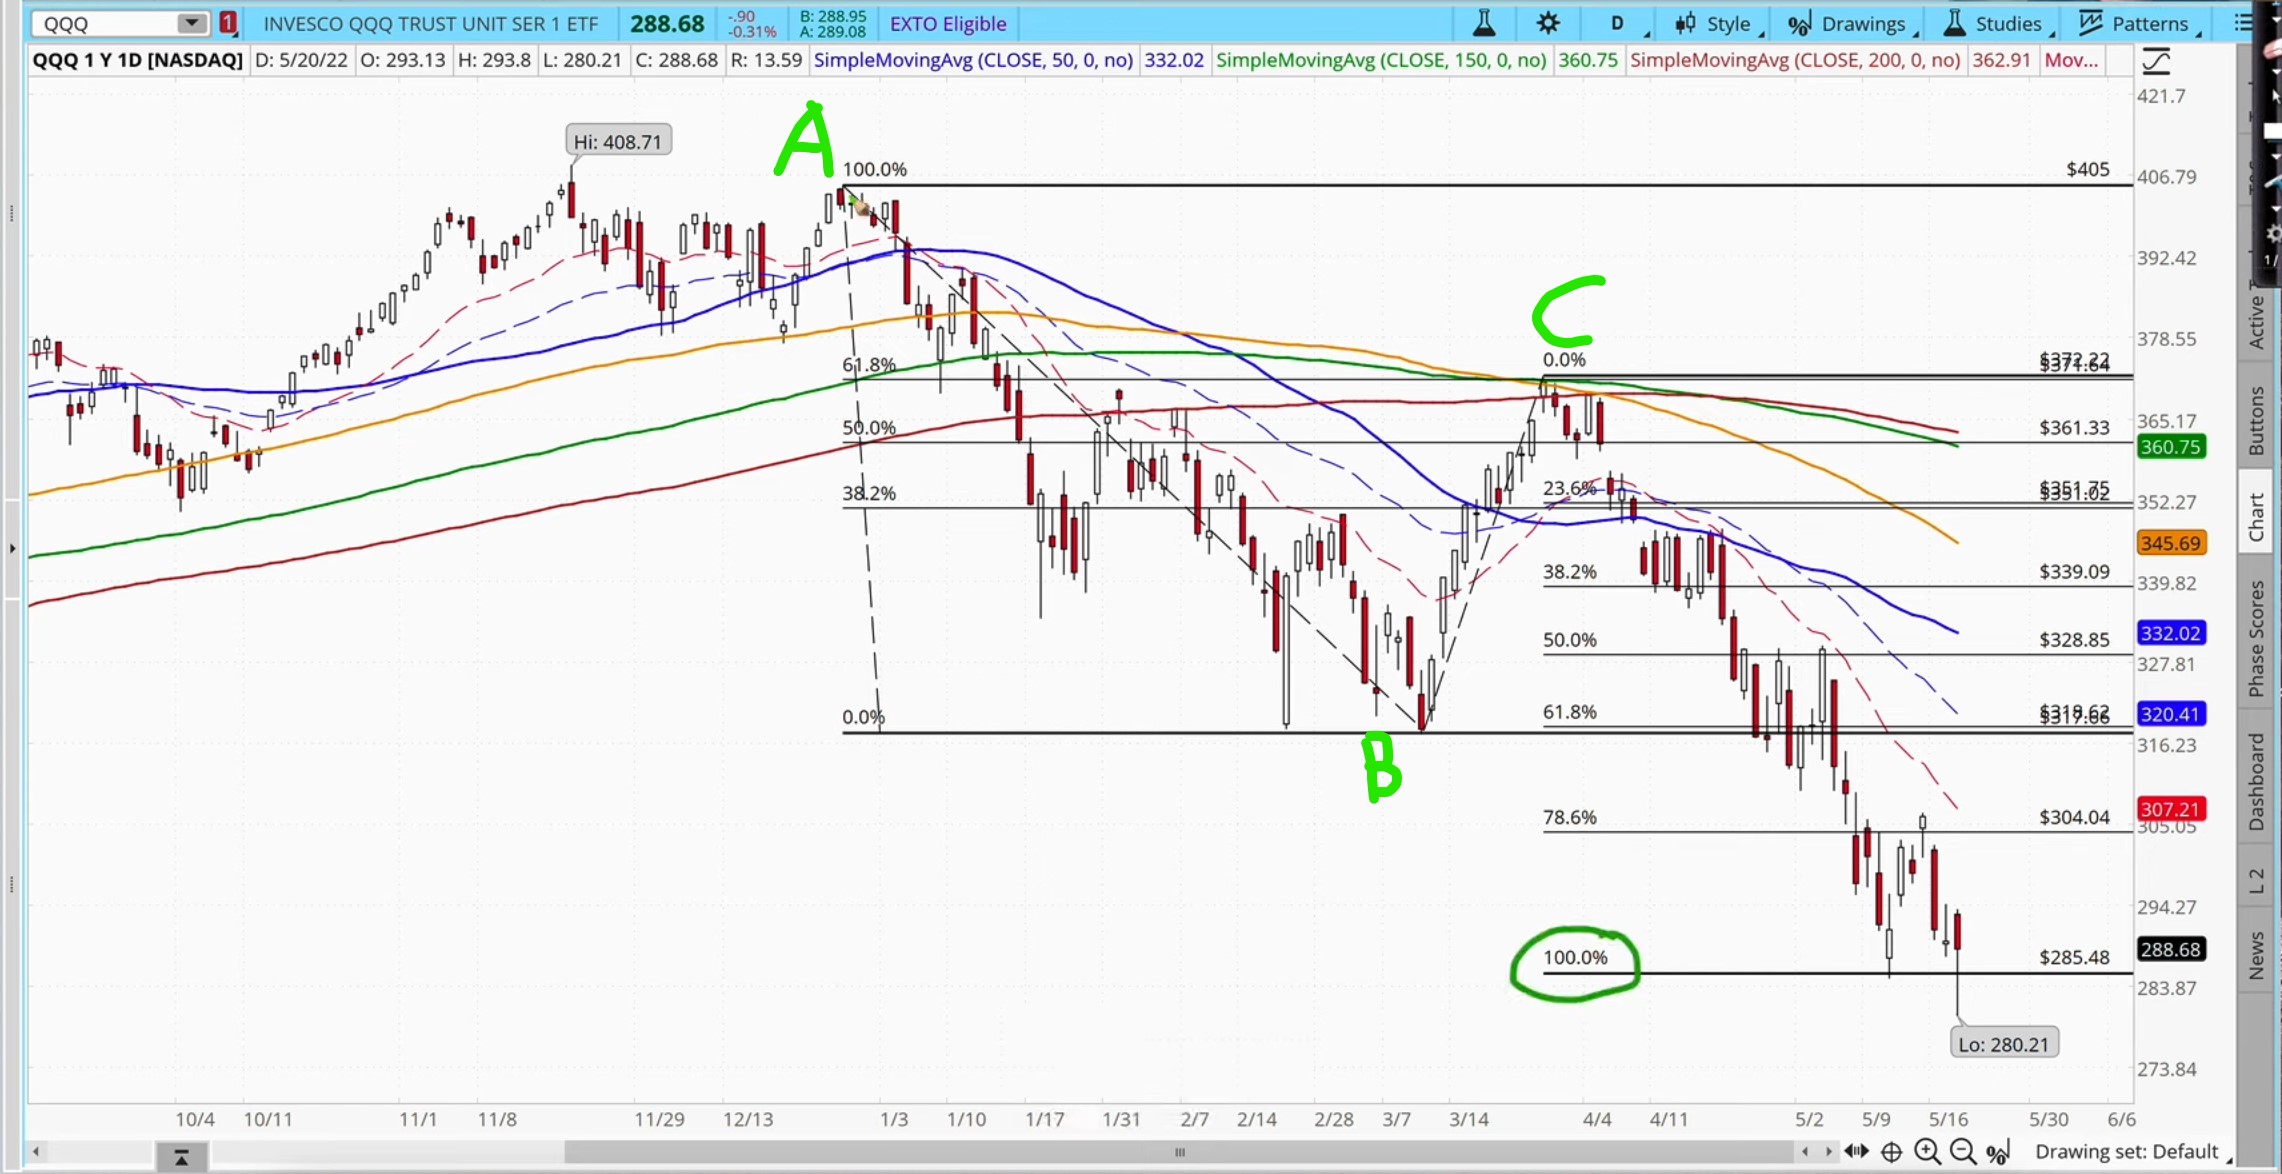This screenshot has height=1174, width=2282.
Task: Click the truncated Mov... study label
Action: pos(2071,60)
